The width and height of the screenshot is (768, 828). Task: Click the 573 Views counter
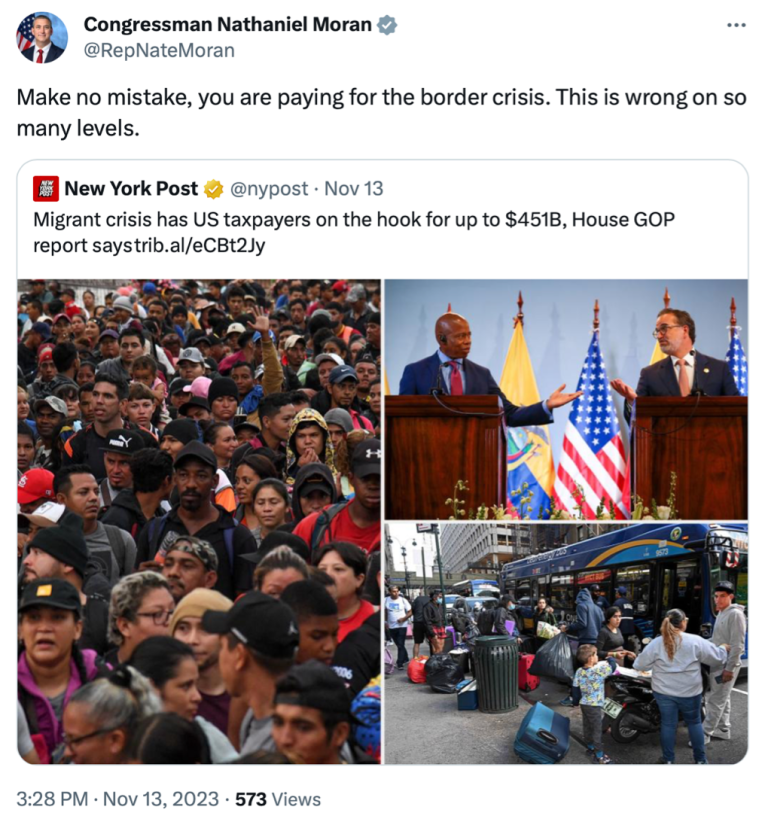click(x=278, y=799)
